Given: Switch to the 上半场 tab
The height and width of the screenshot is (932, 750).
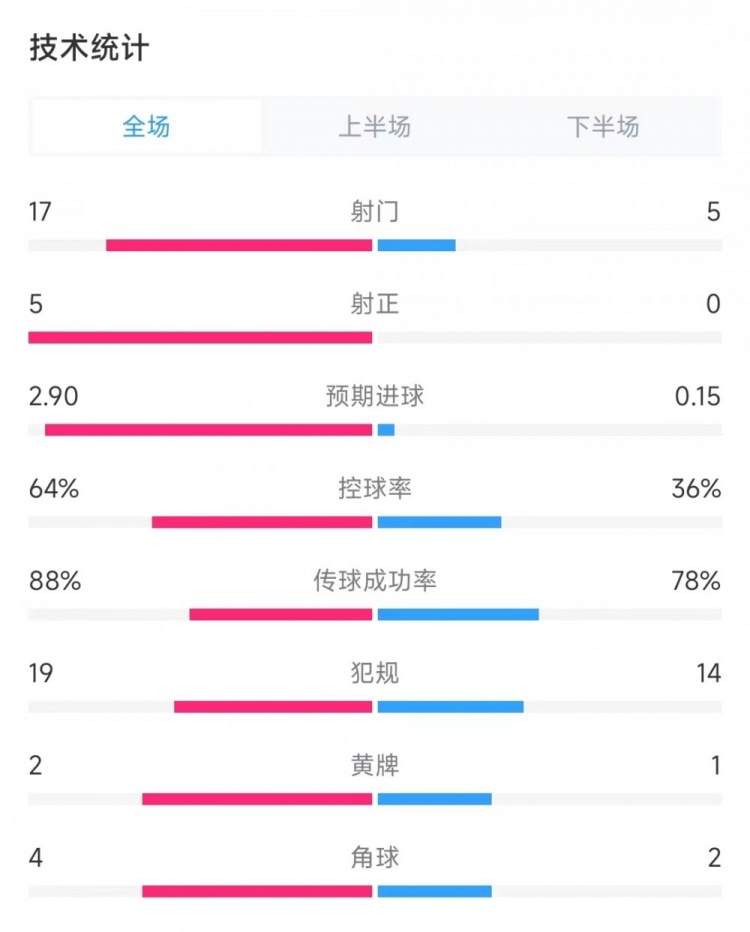Looking at the screenshot, I should (x=375, y=127).
